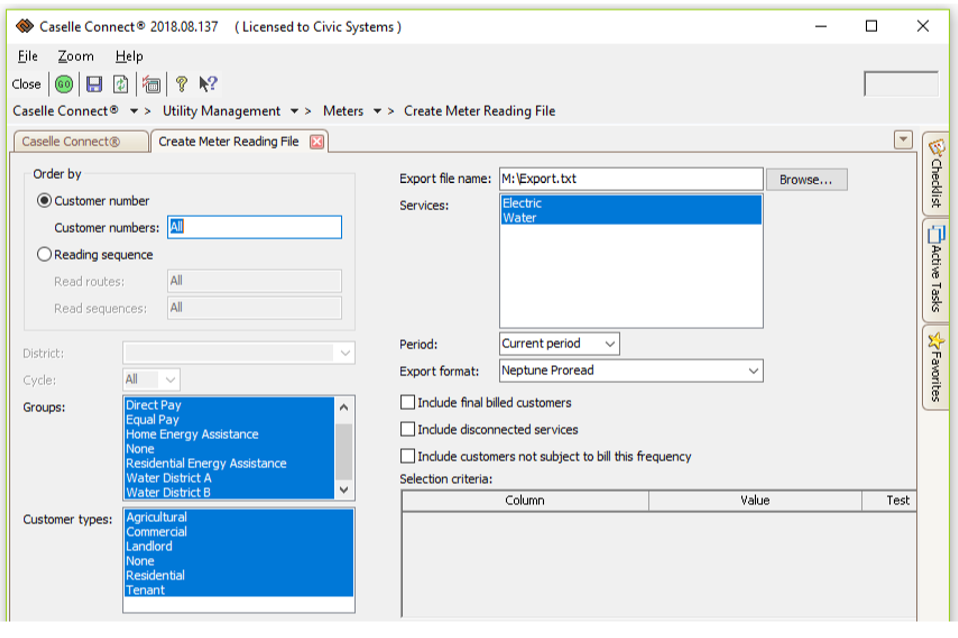Select Direct Pay in Groups list
Viewport: 958px width, 638px height.
tap(229, 405)
